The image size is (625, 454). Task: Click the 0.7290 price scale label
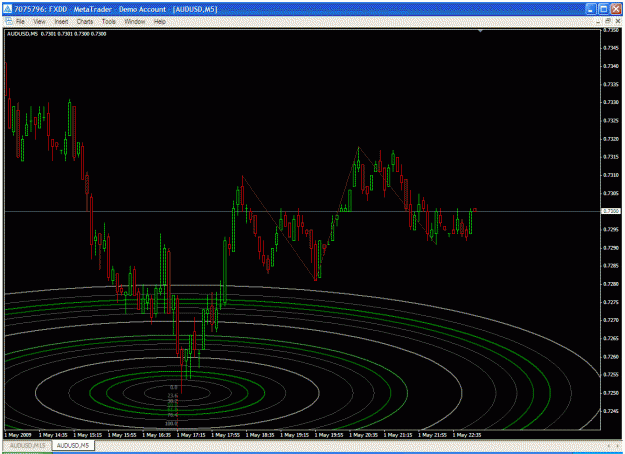click(x=611, y=248)
